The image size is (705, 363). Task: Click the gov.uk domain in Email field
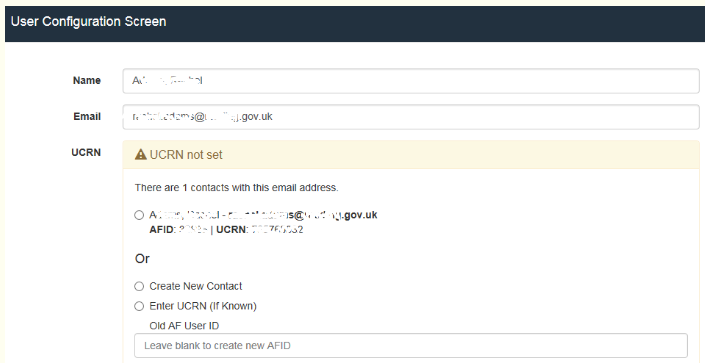[x=257, y=117]
